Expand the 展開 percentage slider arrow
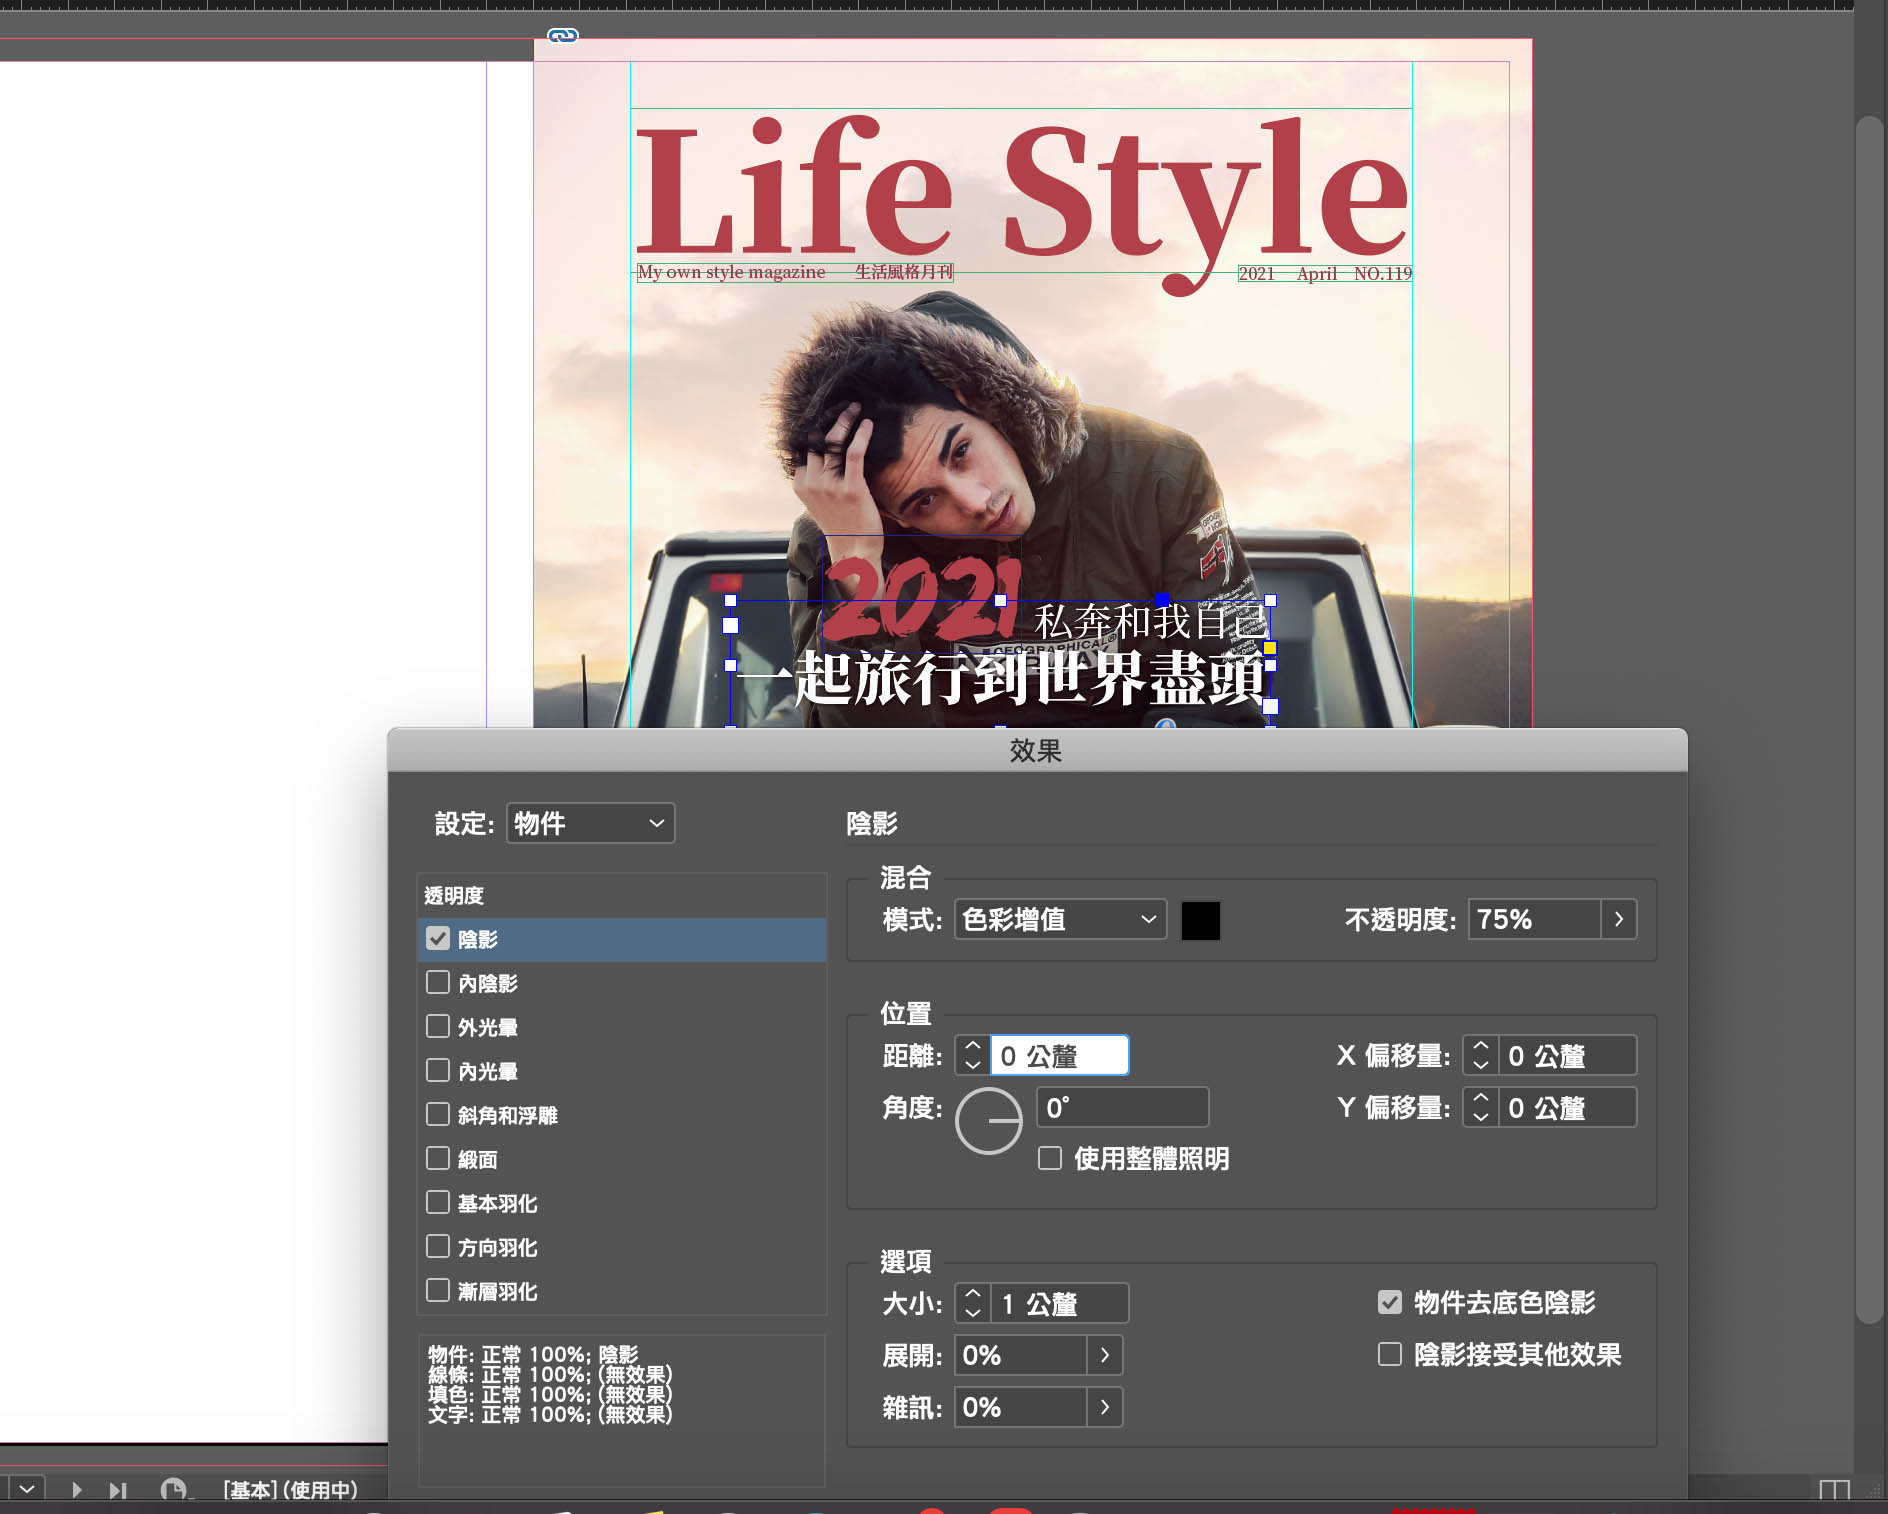Screen dimensions: 1888x1514 (1104, 1355)
